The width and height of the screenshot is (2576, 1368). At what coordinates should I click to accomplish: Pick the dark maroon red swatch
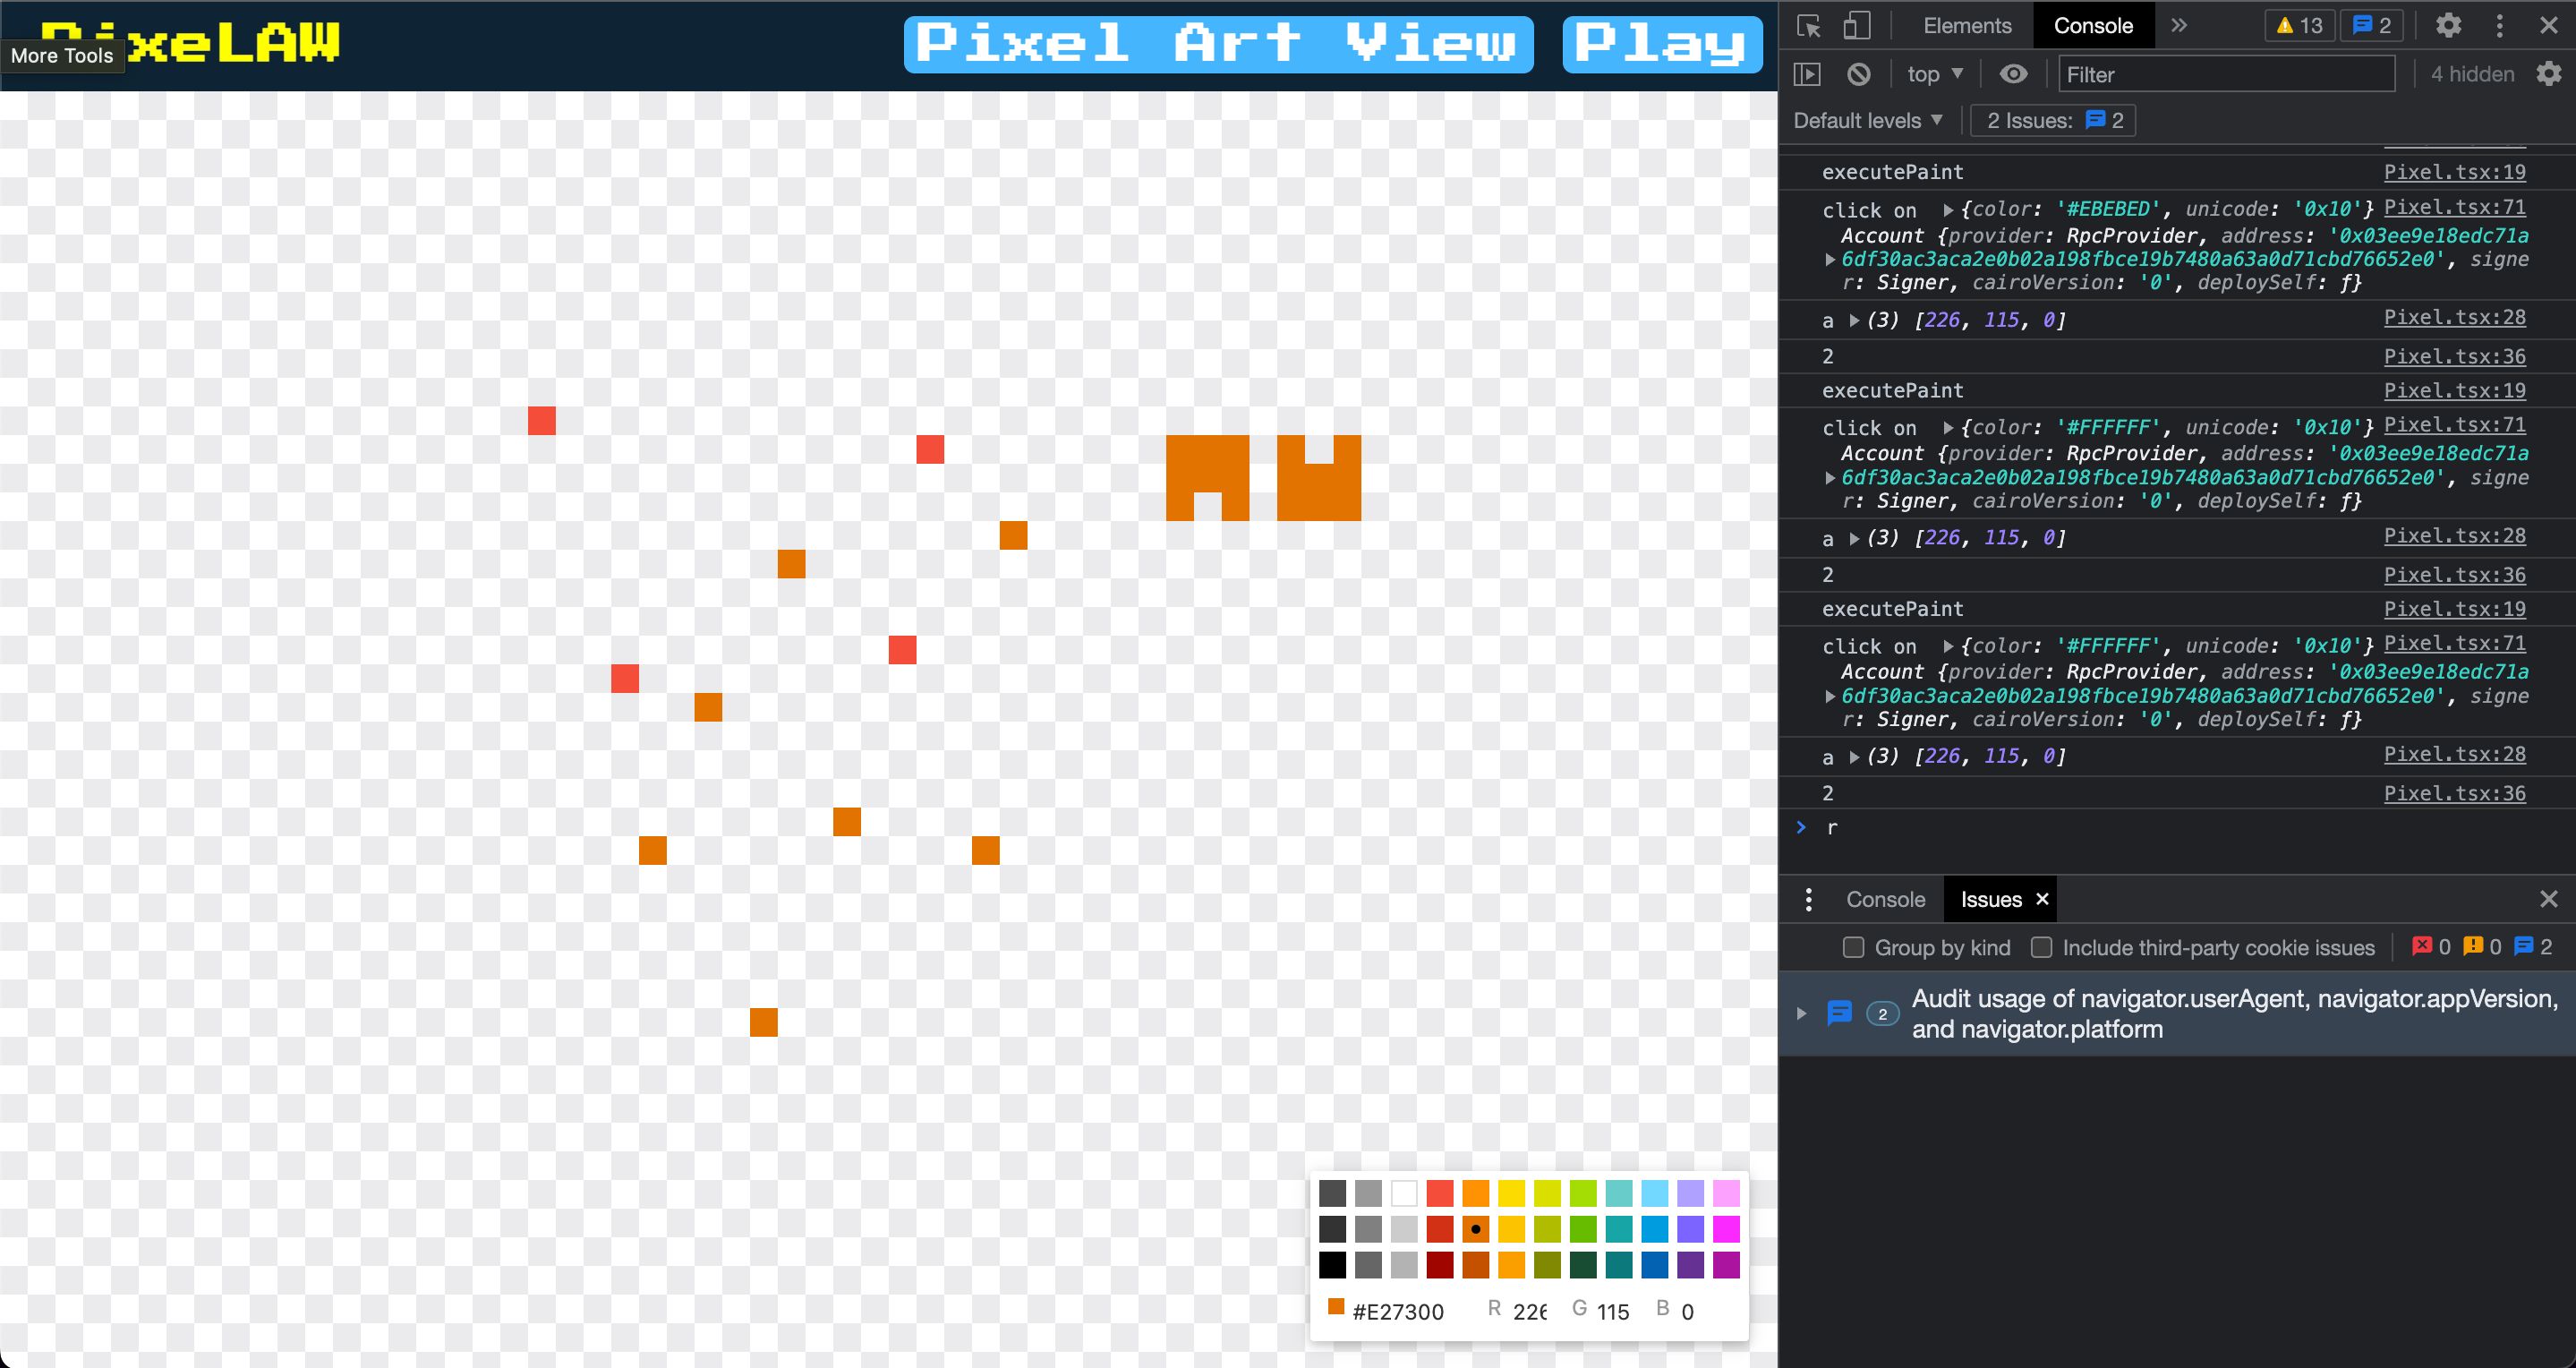coord(1440,1264)
